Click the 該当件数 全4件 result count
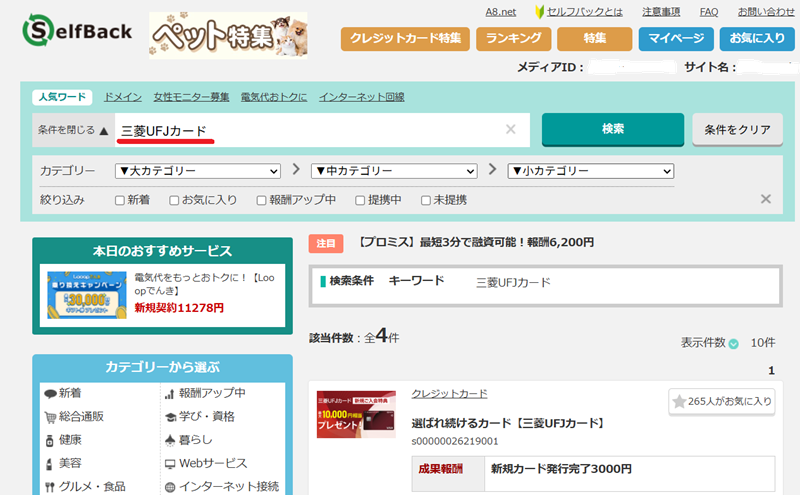 coord(354,336)
